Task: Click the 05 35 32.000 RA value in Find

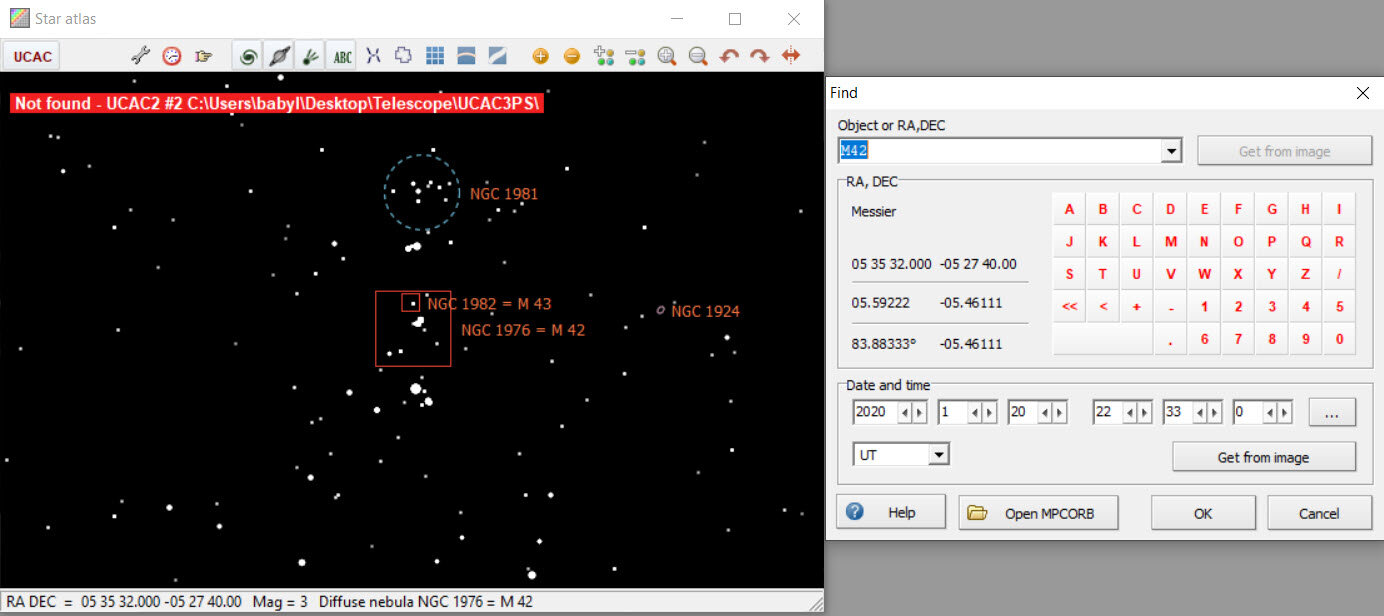Action: tap(892, 264)
